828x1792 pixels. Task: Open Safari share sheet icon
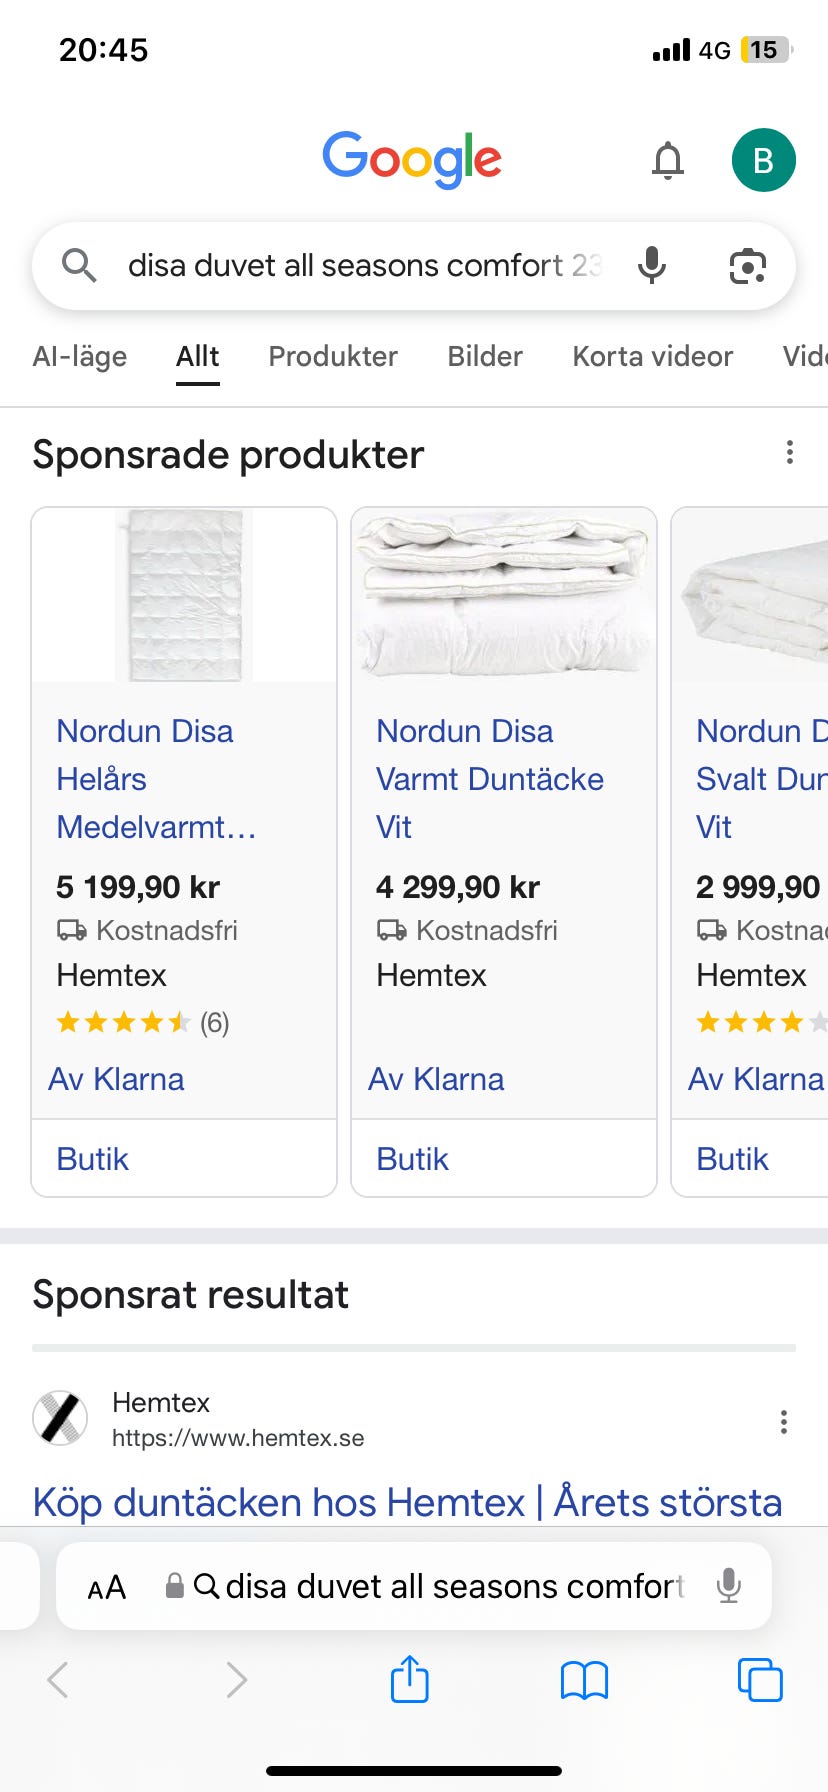(x=409, y=1679)
